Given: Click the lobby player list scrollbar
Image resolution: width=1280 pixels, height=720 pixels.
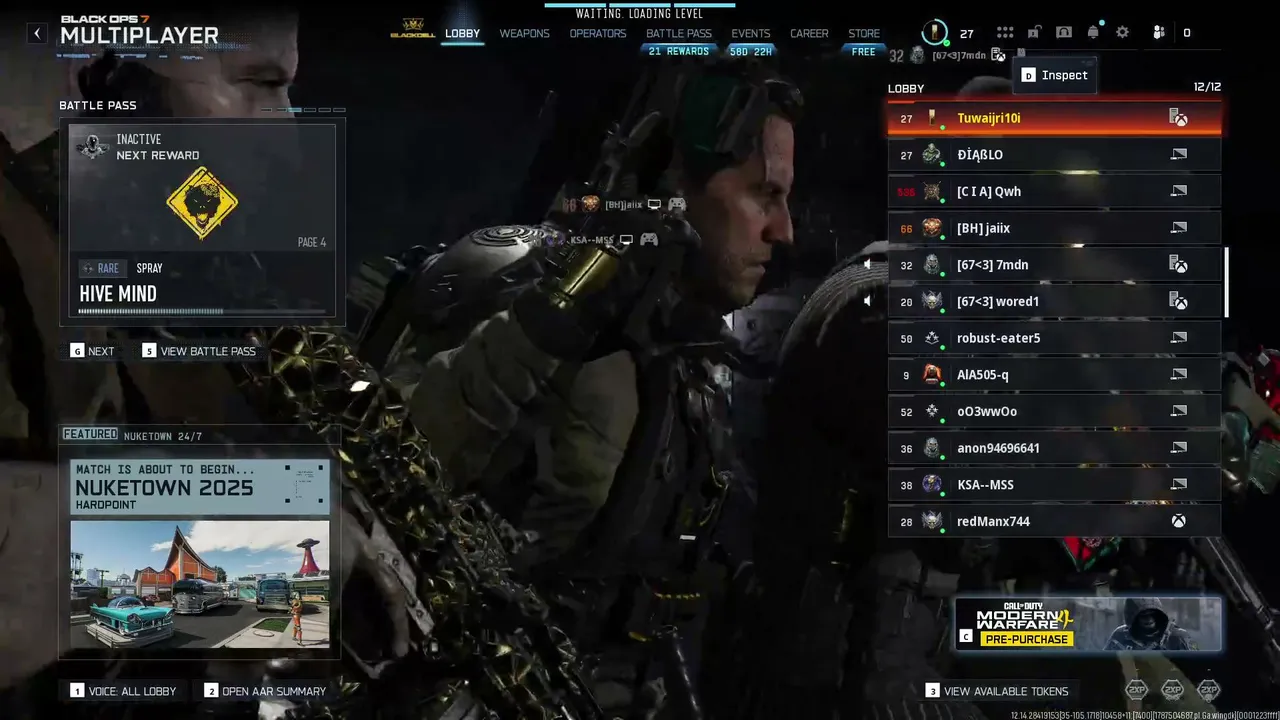Looking at the screenshot, I should (1227, 283).
